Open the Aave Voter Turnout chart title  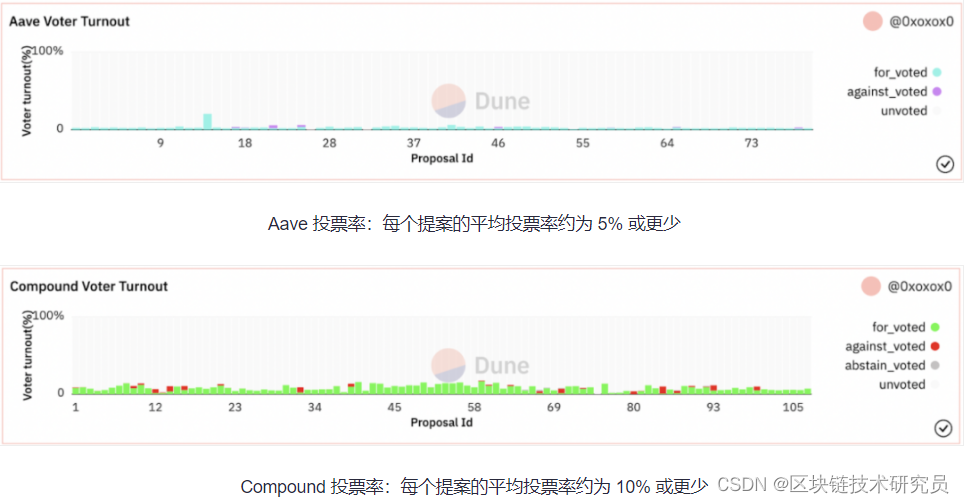pos(69,22)
